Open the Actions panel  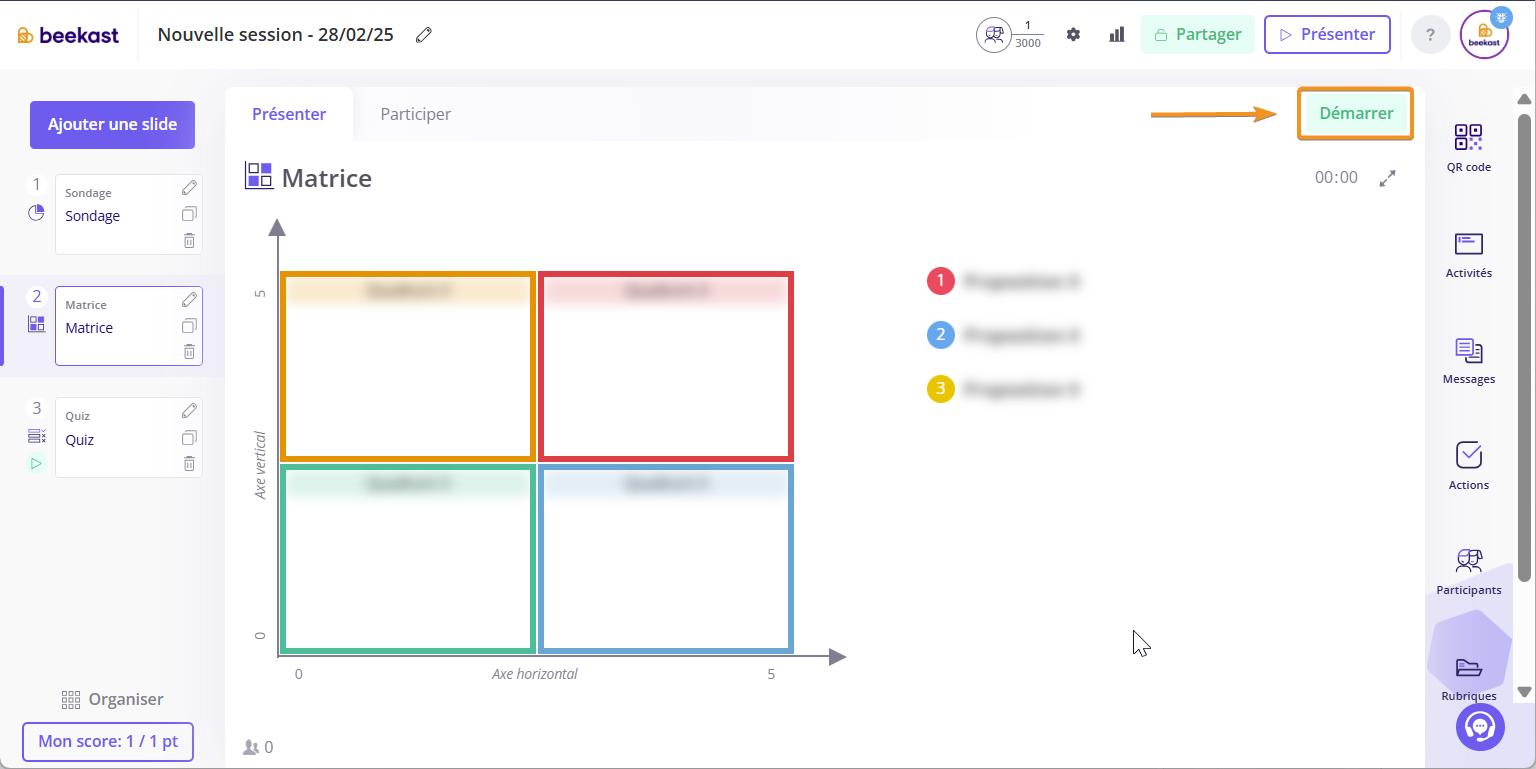1468,466
